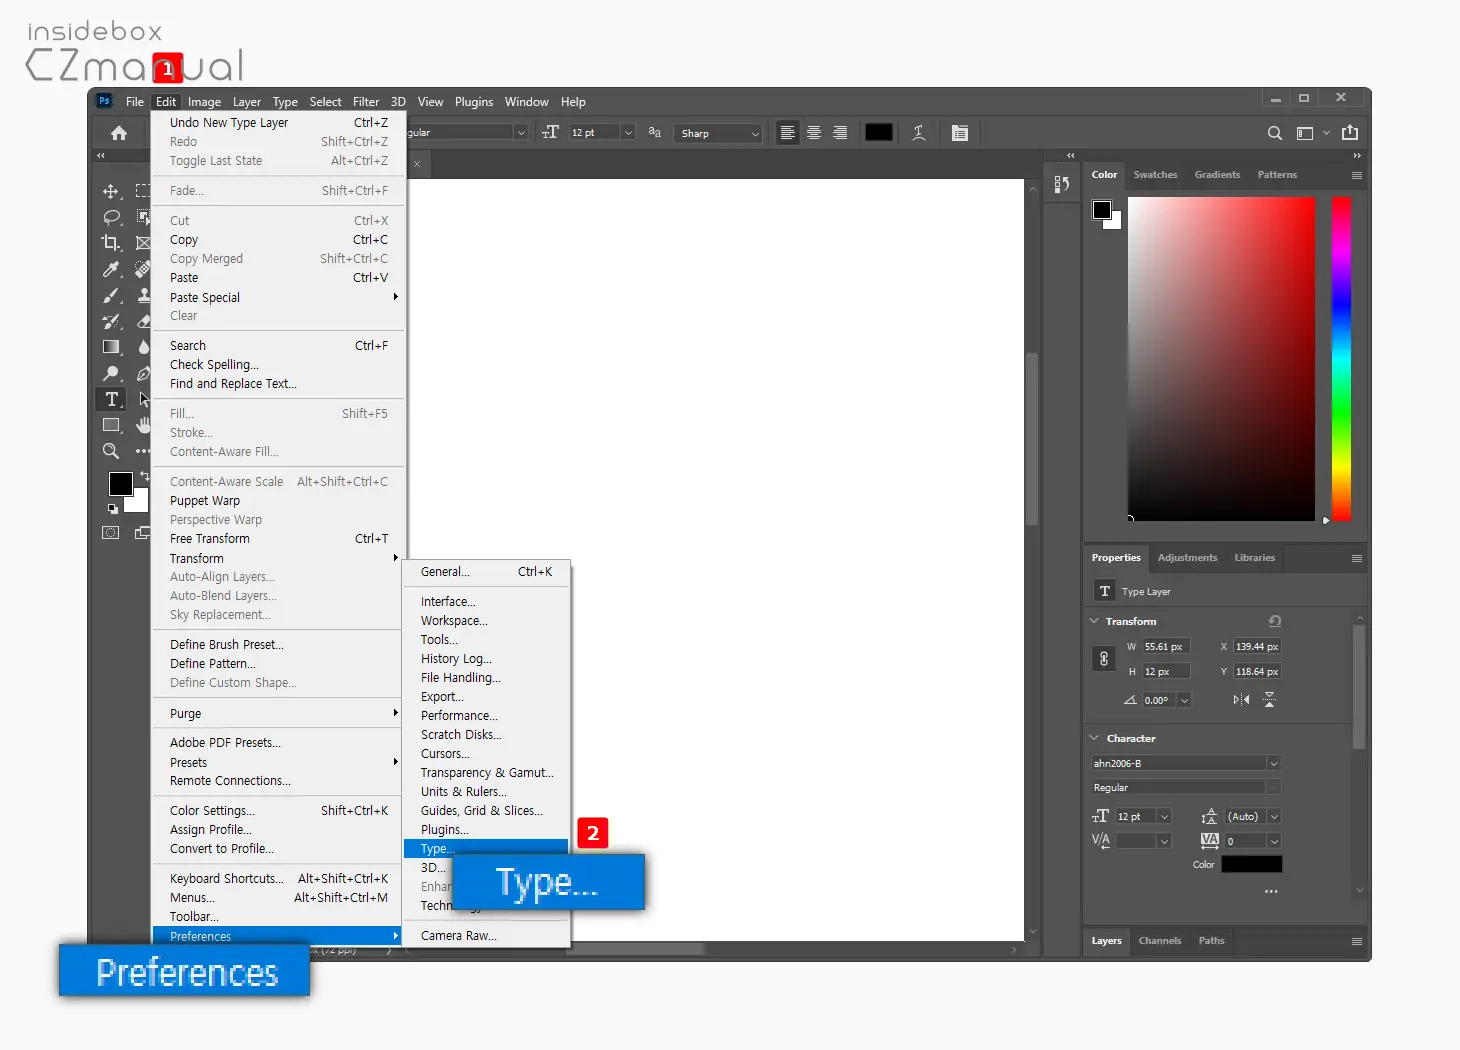Open the rotation angle dropdown

[1184, 700]
